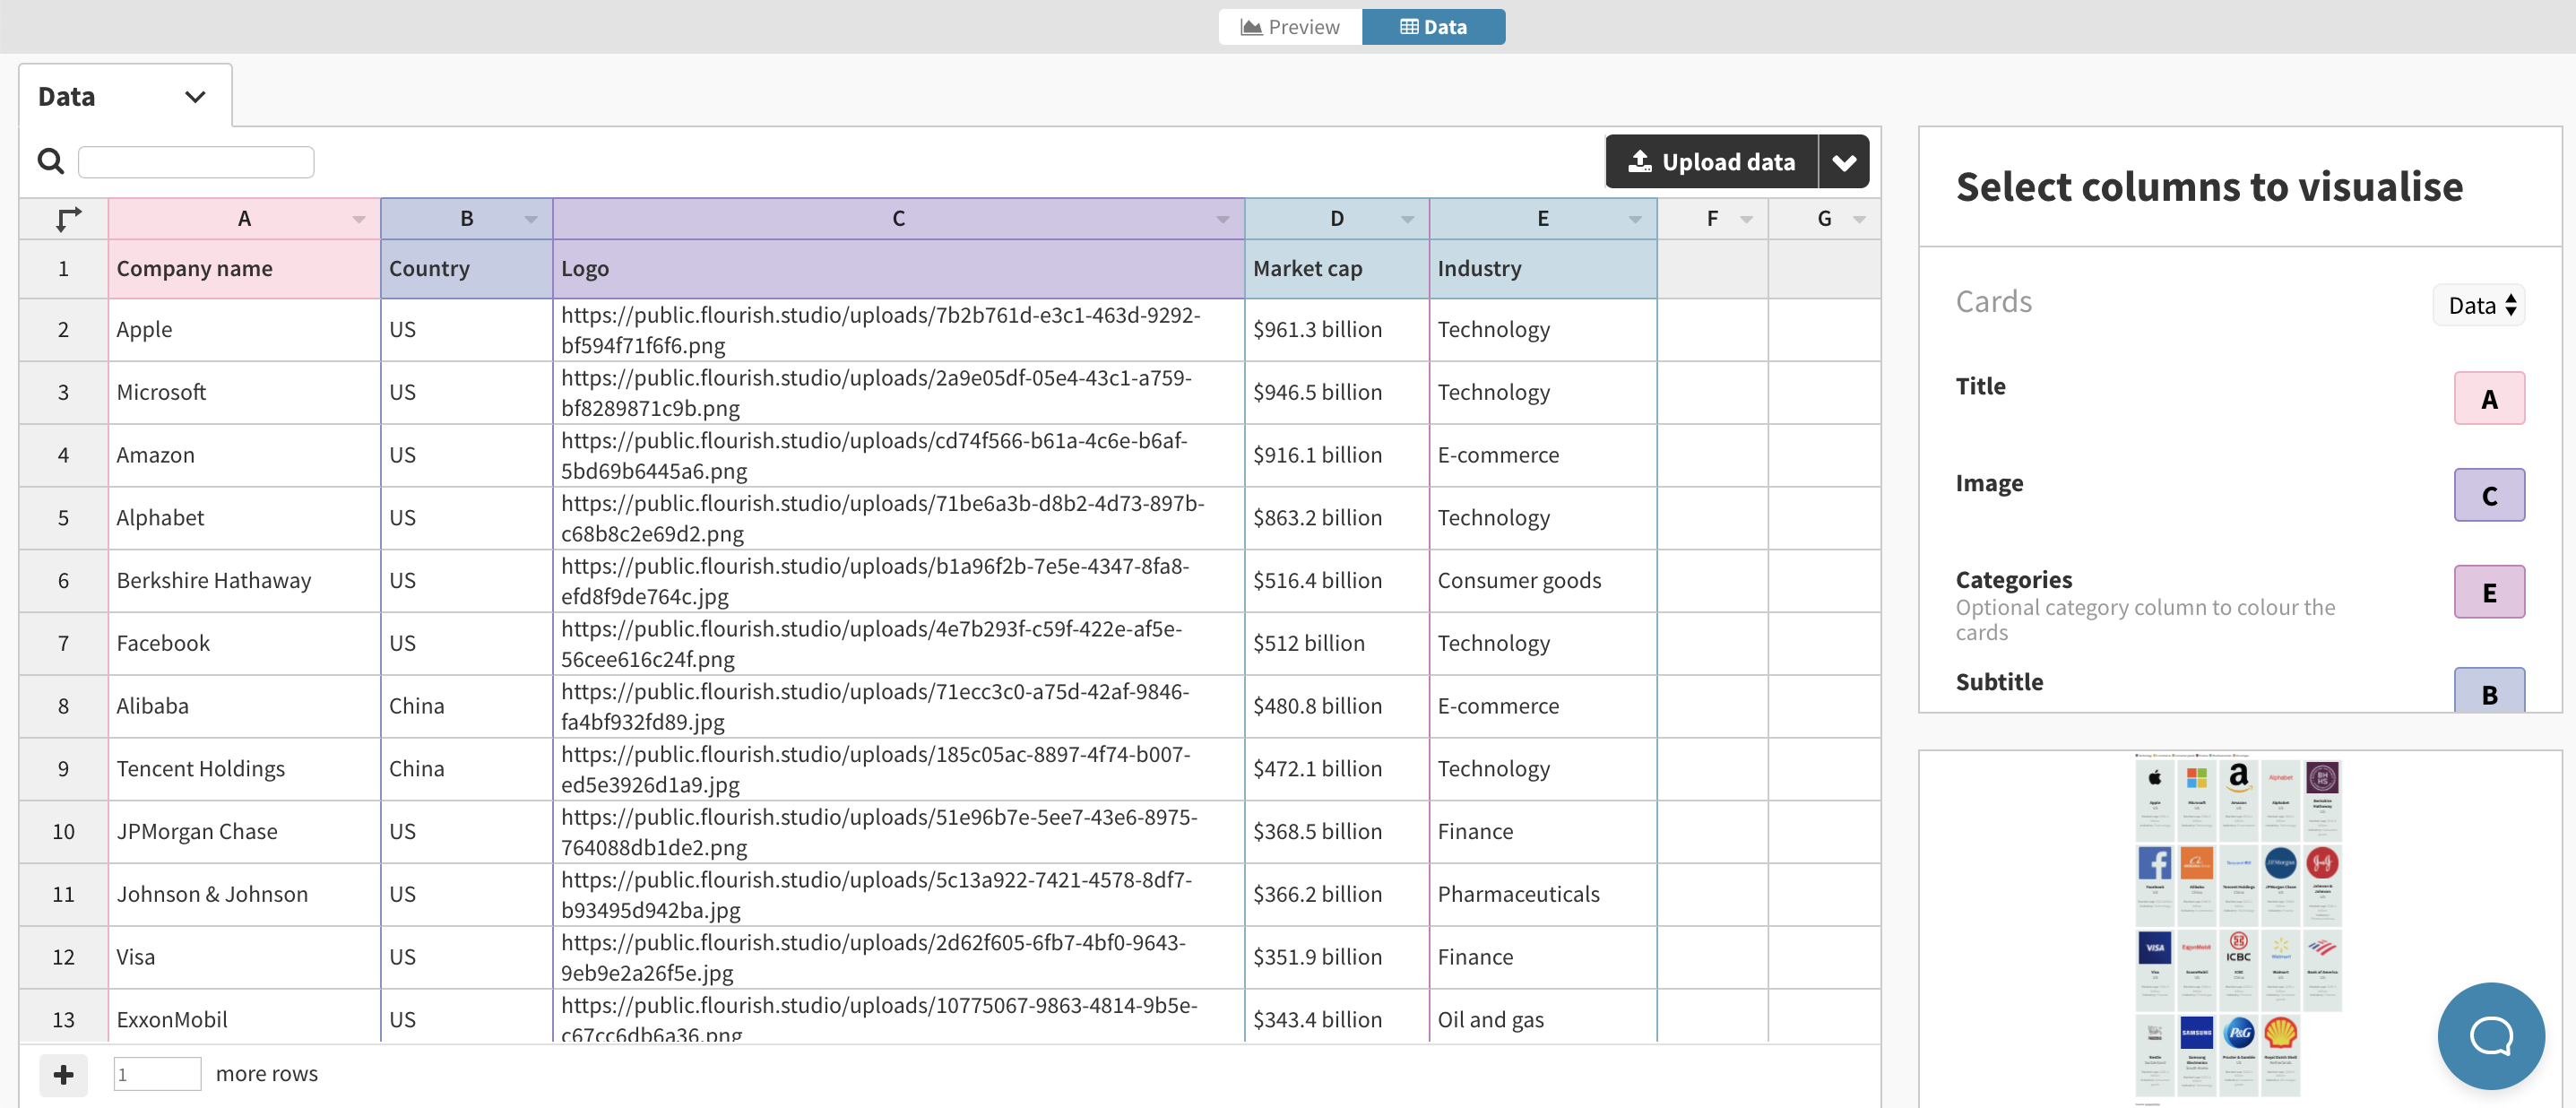Image resolution: width=2576 pixels, height=1108 pixels.
Task: Focus the data search field
Action: (196, 162)
